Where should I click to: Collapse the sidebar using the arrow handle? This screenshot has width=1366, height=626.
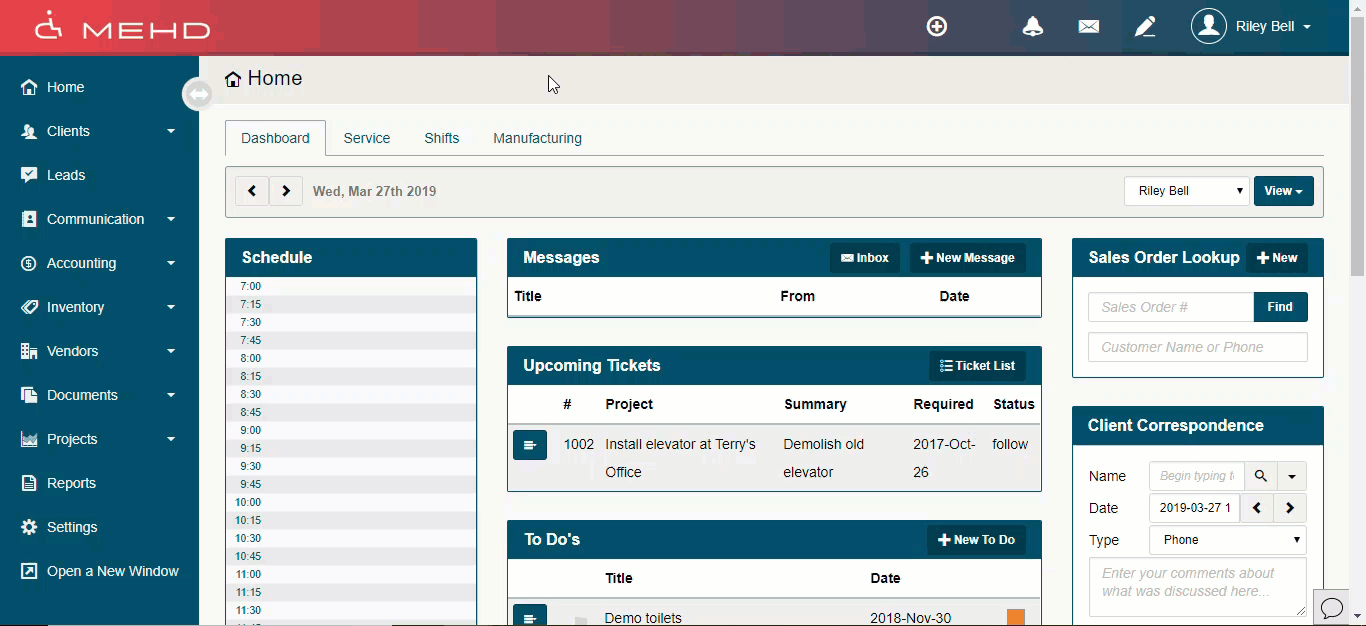197,93
